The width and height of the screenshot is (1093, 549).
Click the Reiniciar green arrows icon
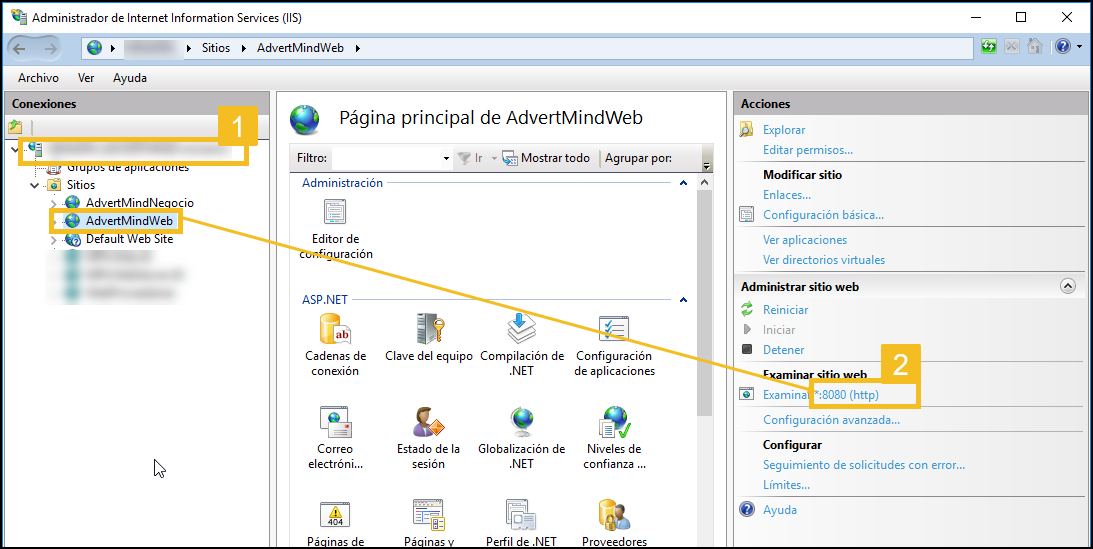coord(747,309)
